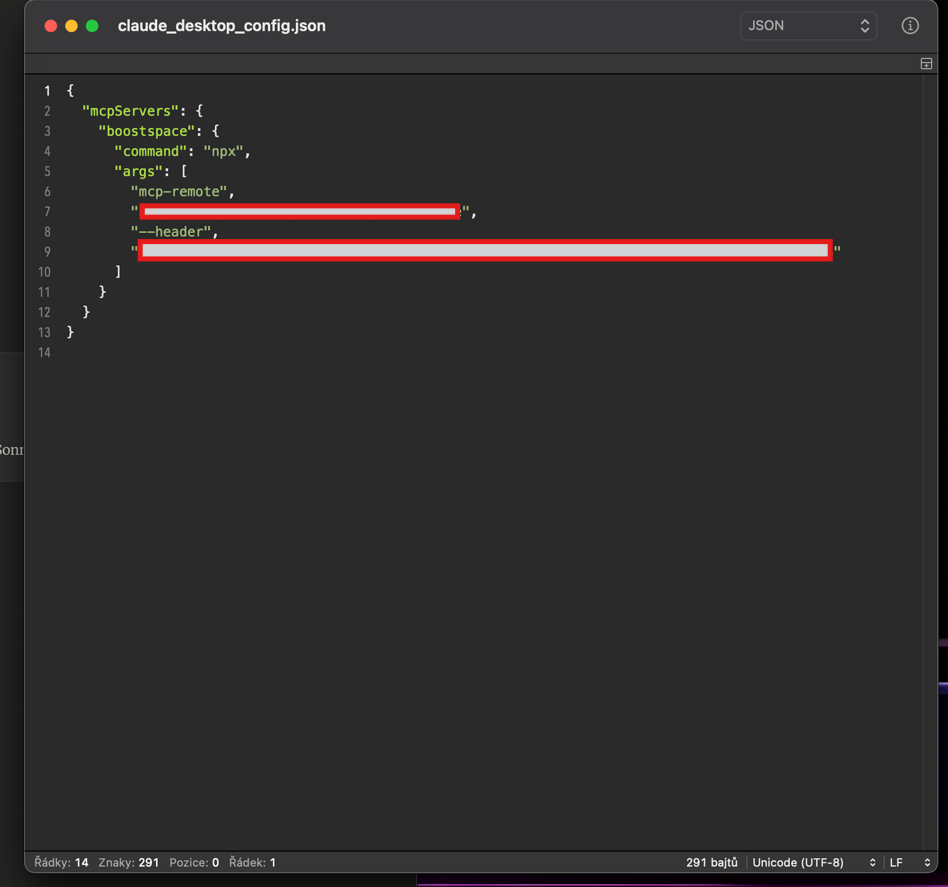Click the 291 bajtů file size text

click(x=712, y=862)
